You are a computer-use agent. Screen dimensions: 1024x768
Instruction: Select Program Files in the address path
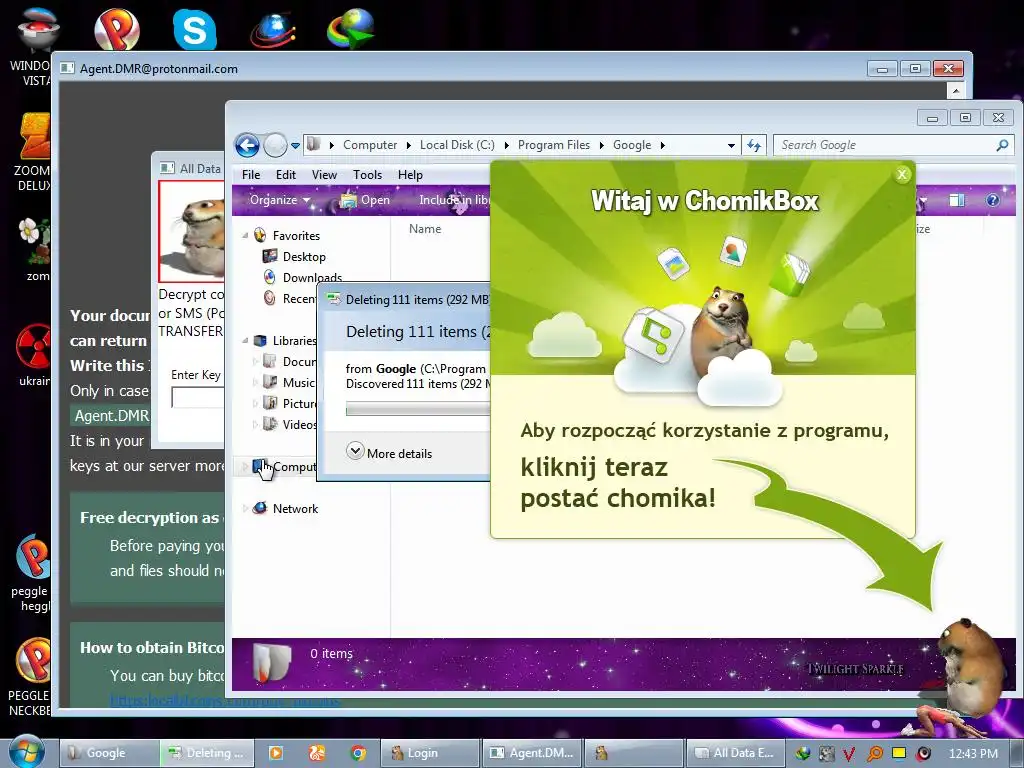point(554,145)
